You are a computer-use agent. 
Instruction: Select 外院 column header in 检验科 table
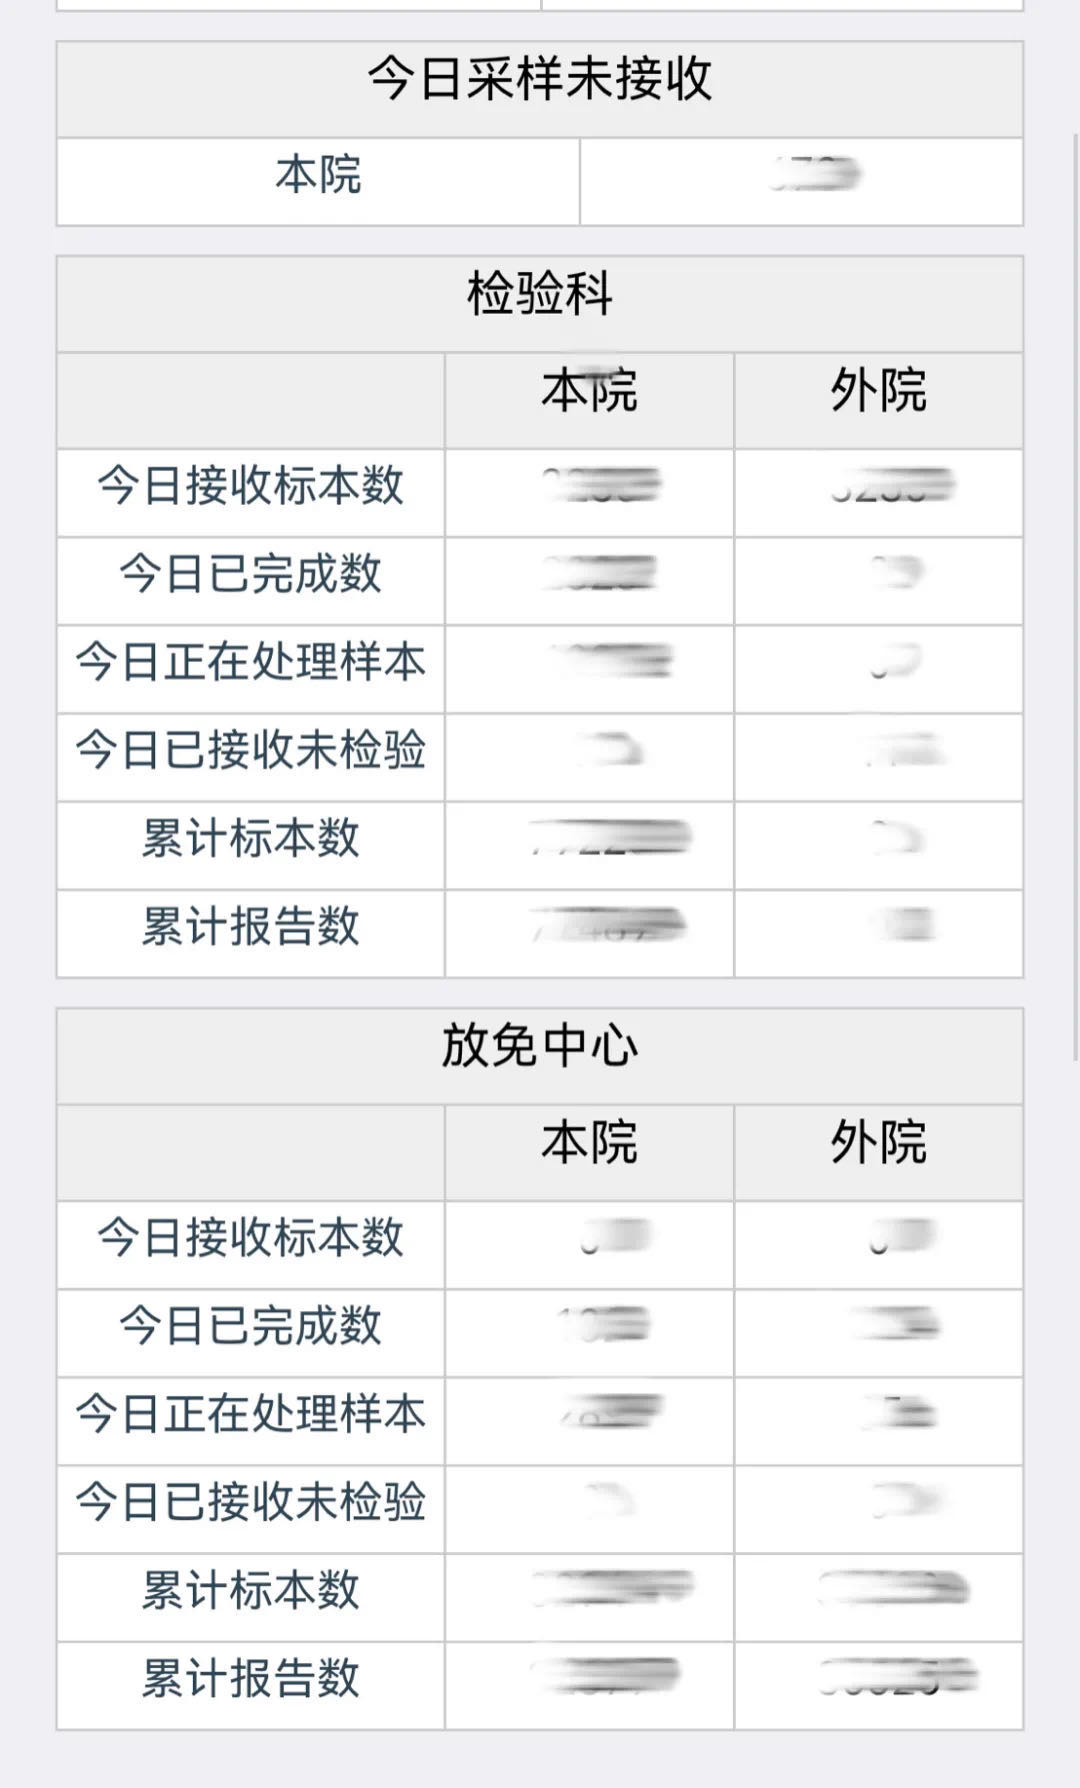(x=878, y=391)
